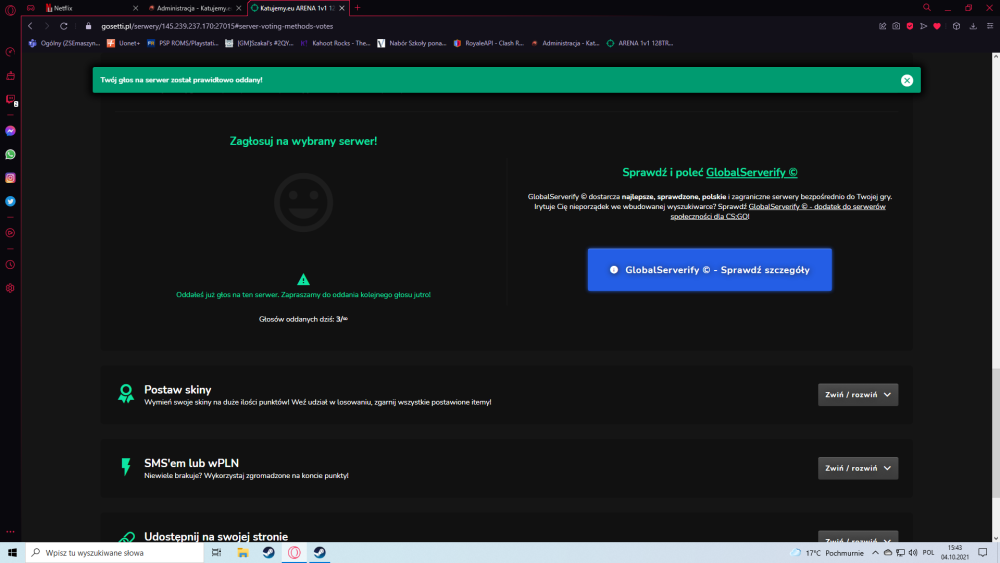The width and height of the screenshot is (1000, 563).
Task: Open the PSP ROMS/Playstation bookmark
Action: [x=182, y=43]
